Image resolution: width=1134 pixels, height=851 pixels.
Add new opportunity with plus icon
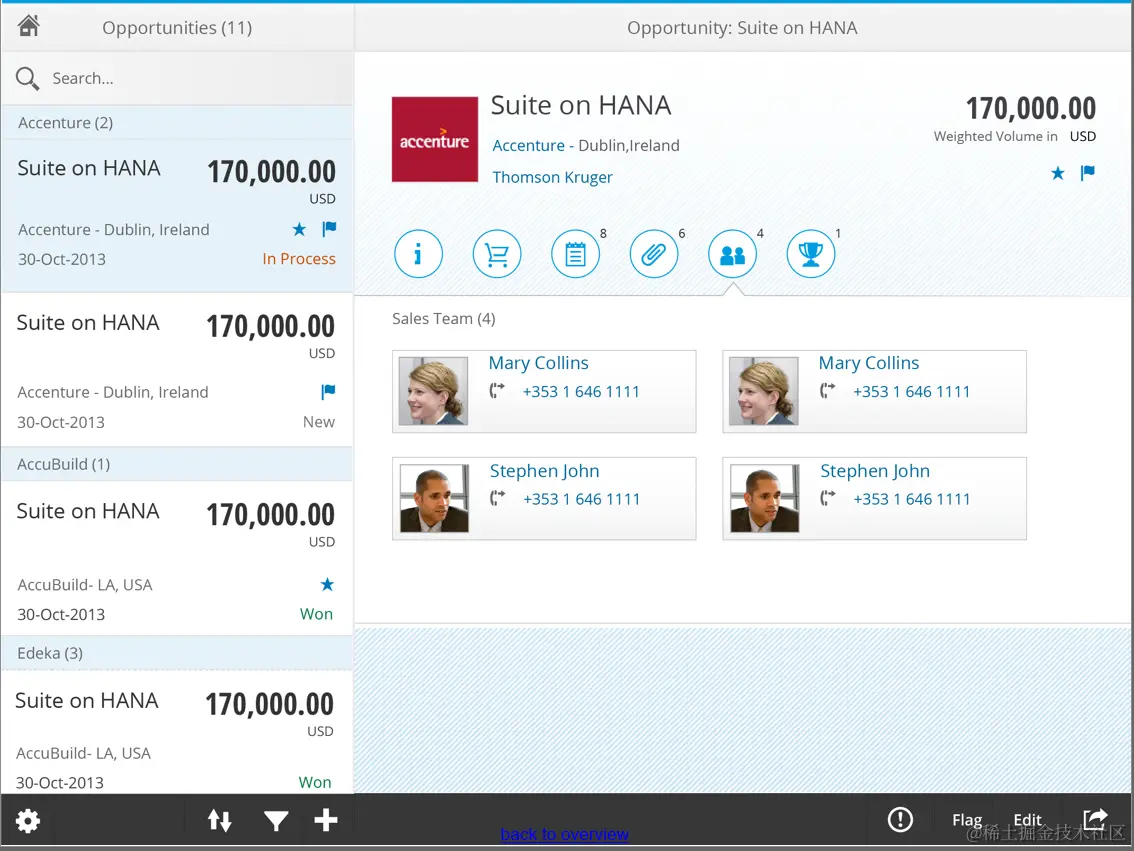(x=325, y=820)
